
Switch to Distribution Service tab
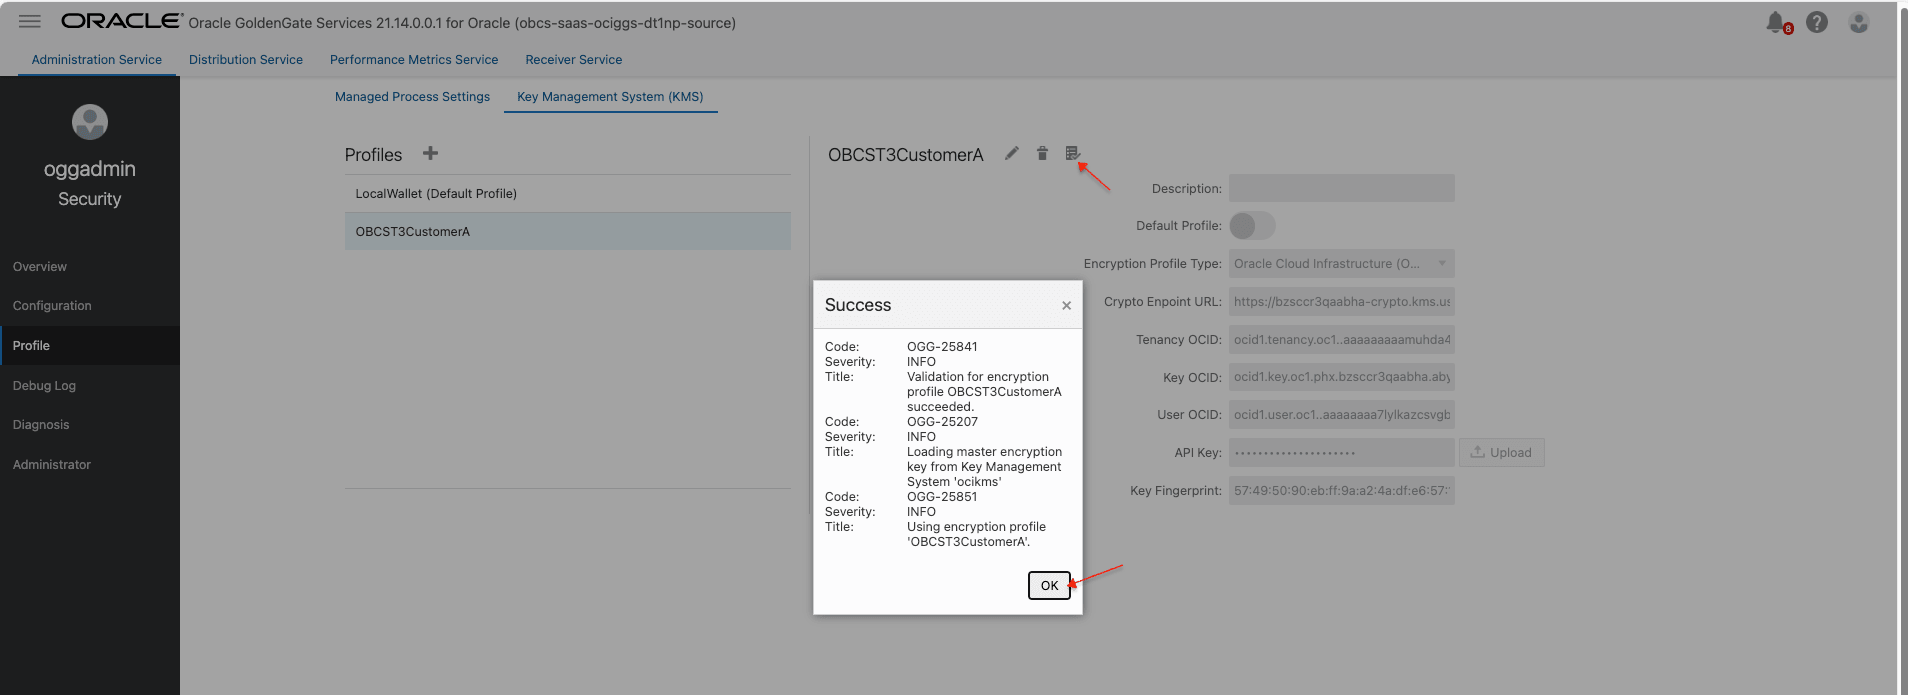[246, 60]
